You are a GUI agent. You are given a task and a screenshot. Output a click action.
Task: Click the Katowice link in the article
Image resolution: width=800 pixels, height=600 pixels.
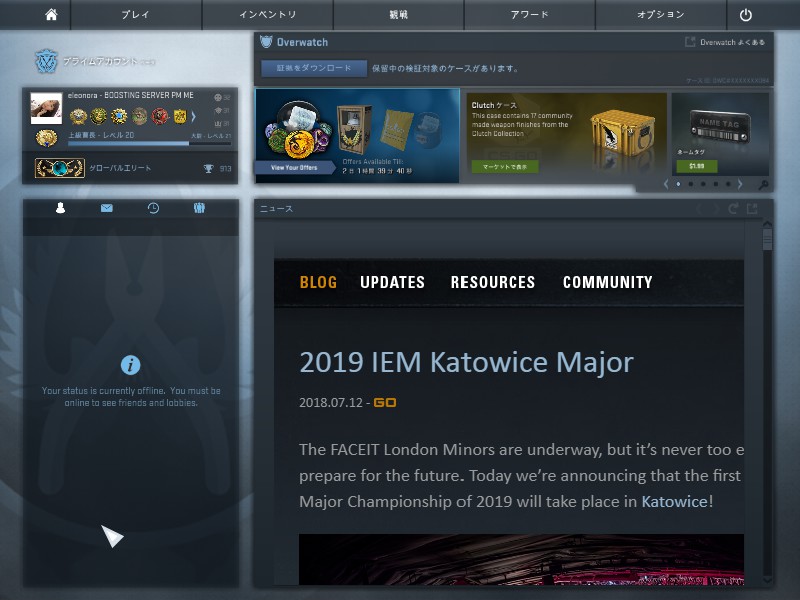pyautogui.click(x=674, y=502)
